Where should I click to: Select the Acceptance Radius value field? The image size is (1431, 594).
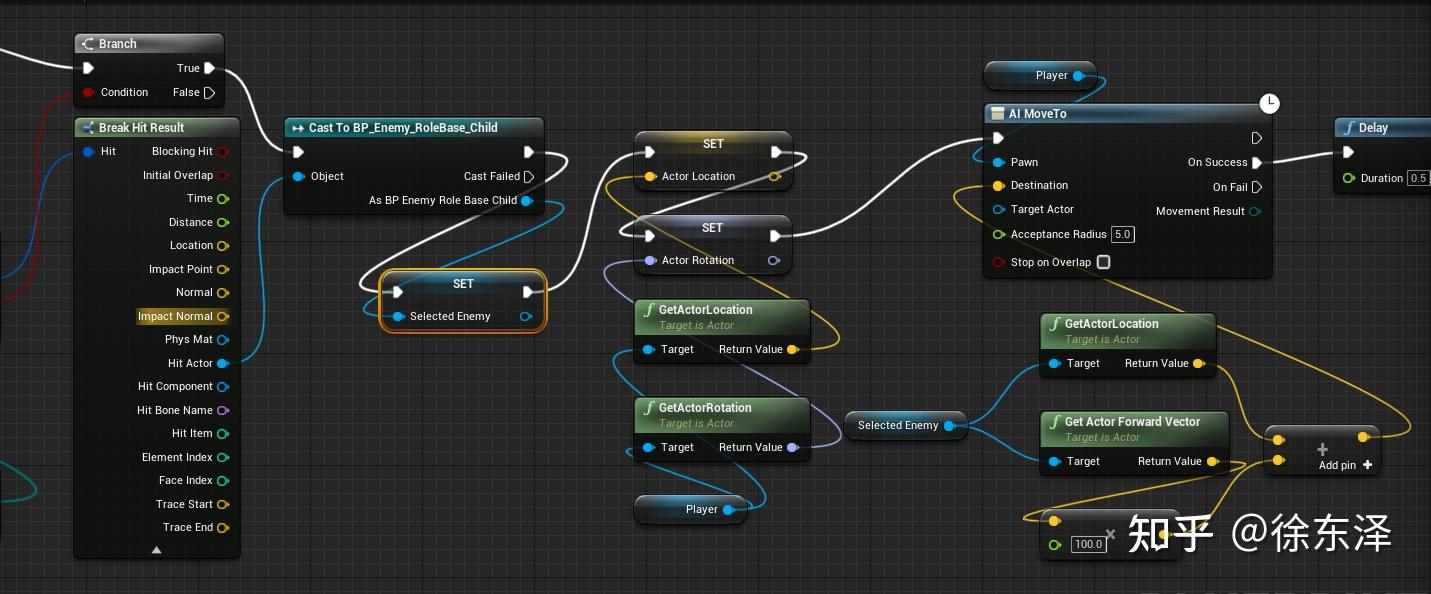1122,234
